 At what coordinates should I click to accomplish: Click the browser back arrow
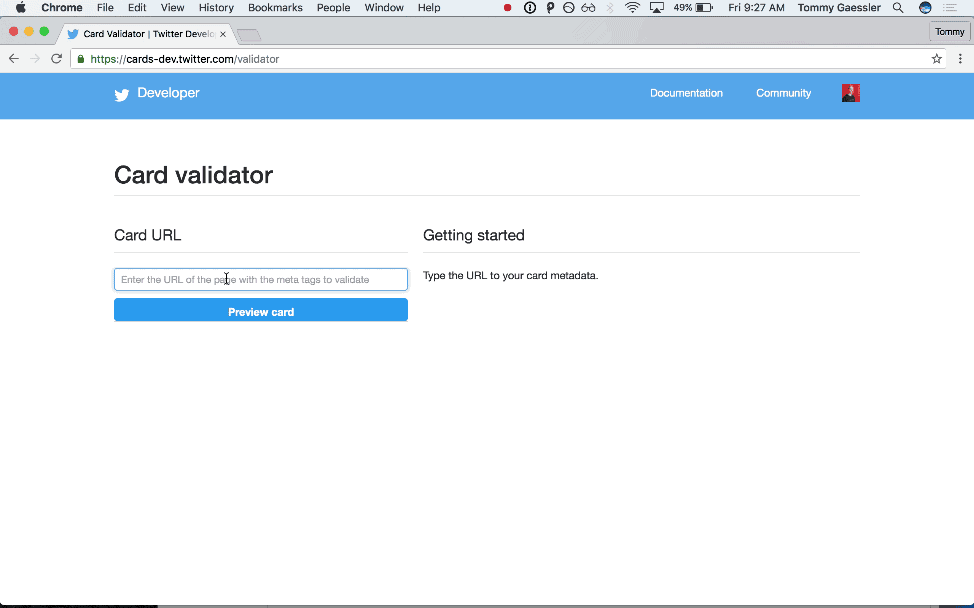[14, 59]
